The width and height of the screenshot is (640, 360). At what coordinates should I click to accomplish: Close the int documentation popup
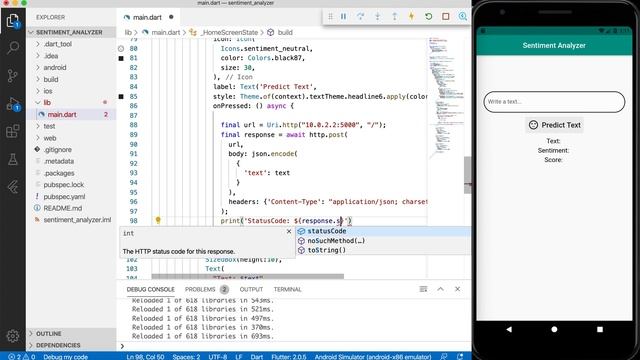tap(289, 231)
